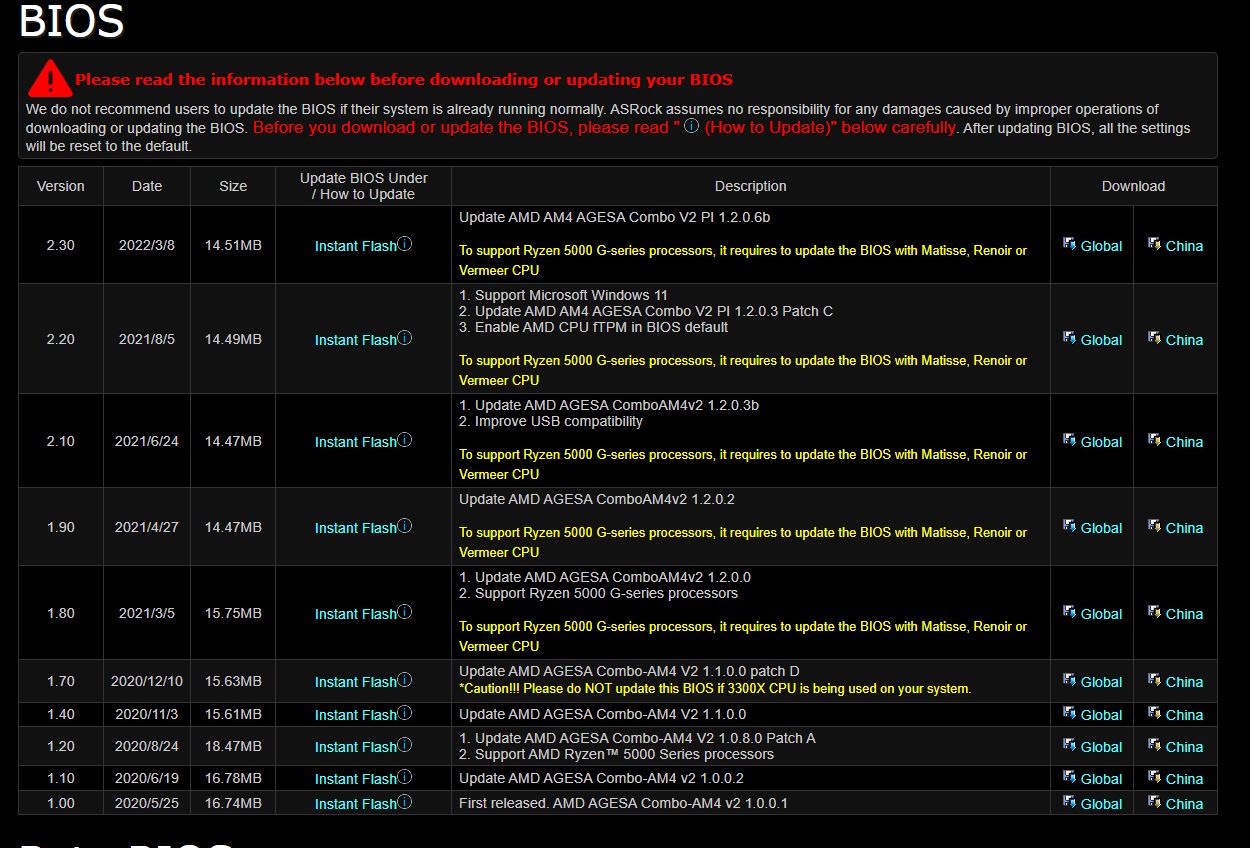Download Global BIOS version 2.20
Screen dimensions: 1250x848
[1101, 340]
